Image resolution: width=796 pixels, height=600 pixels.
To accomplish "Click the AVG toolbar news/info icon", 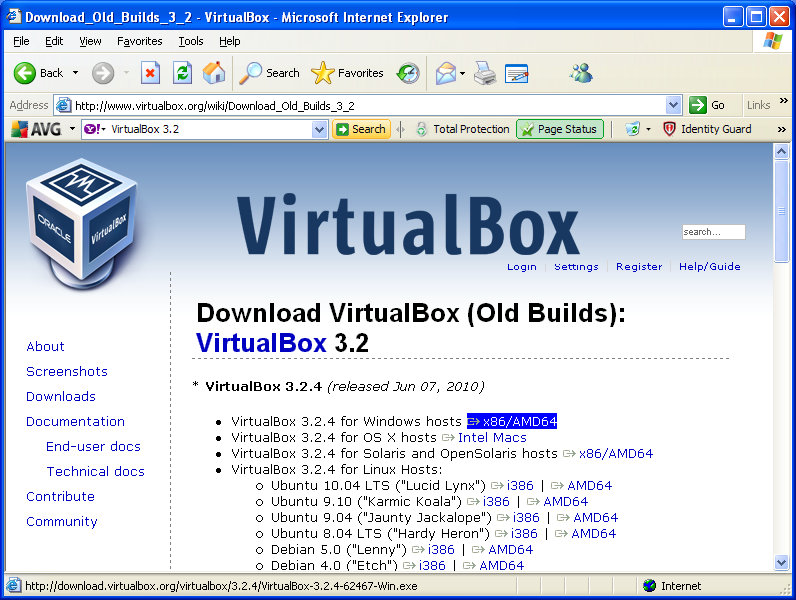I will 633,129.
